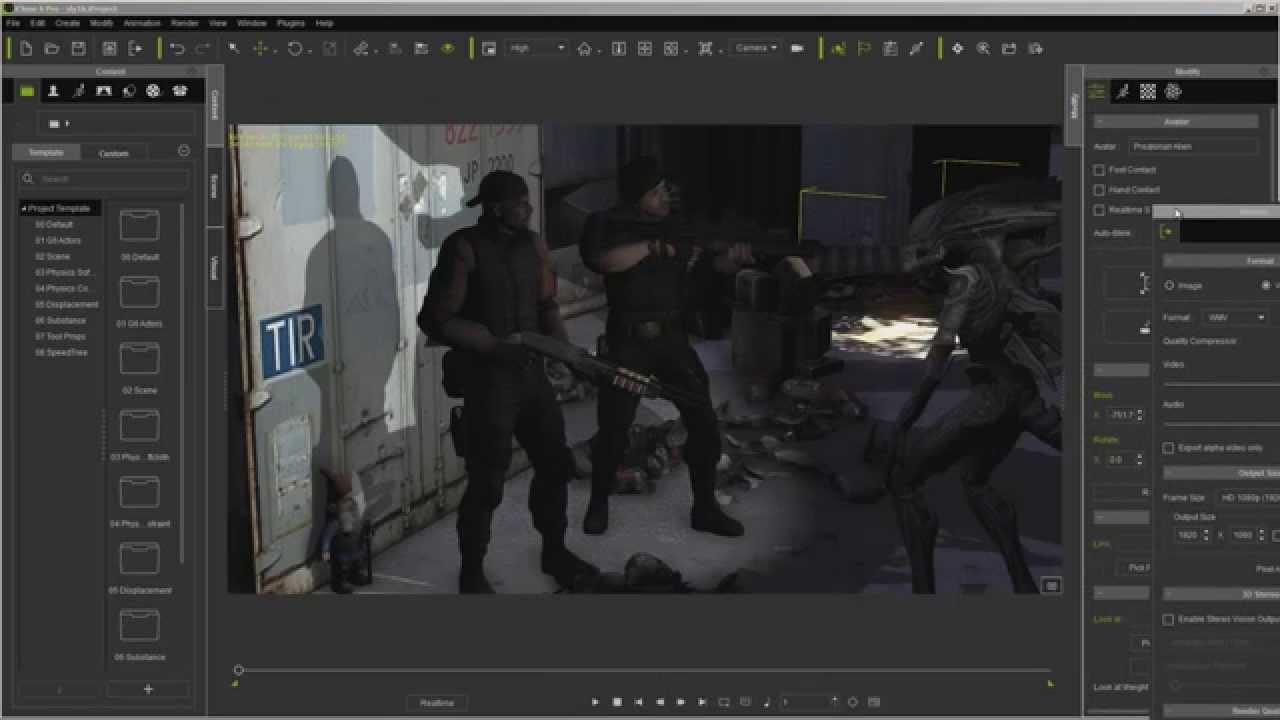Image resolution: width=1280 pixels, height=720 pixels.
Task: Open the High quality dropdown
Action: pos(536,48)
